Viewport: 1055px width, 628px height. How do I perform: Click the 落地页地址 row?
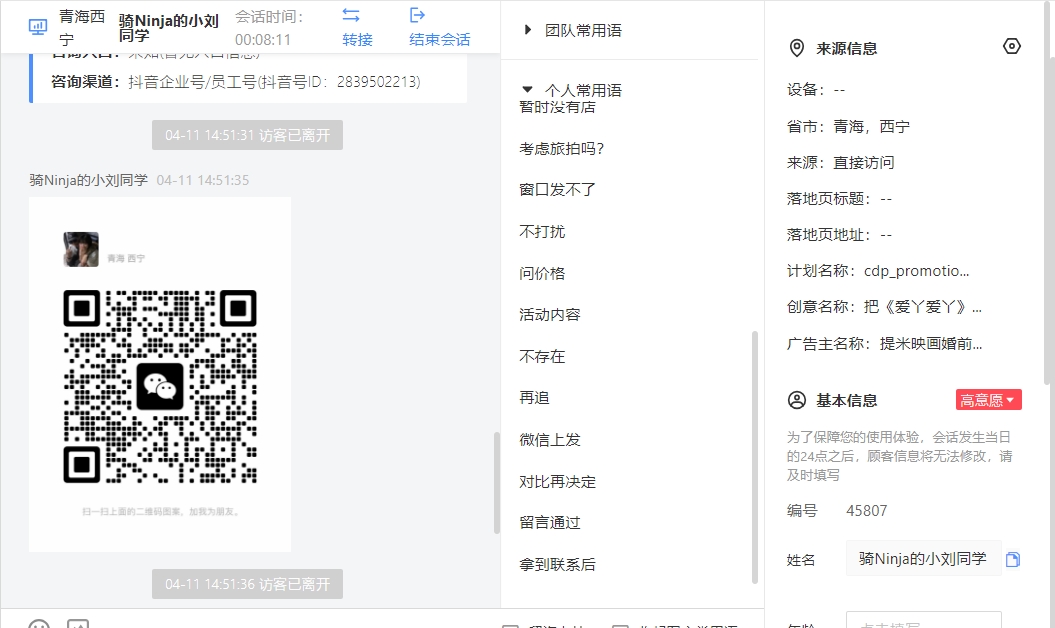pyautogui.click(x=839, y=235)
